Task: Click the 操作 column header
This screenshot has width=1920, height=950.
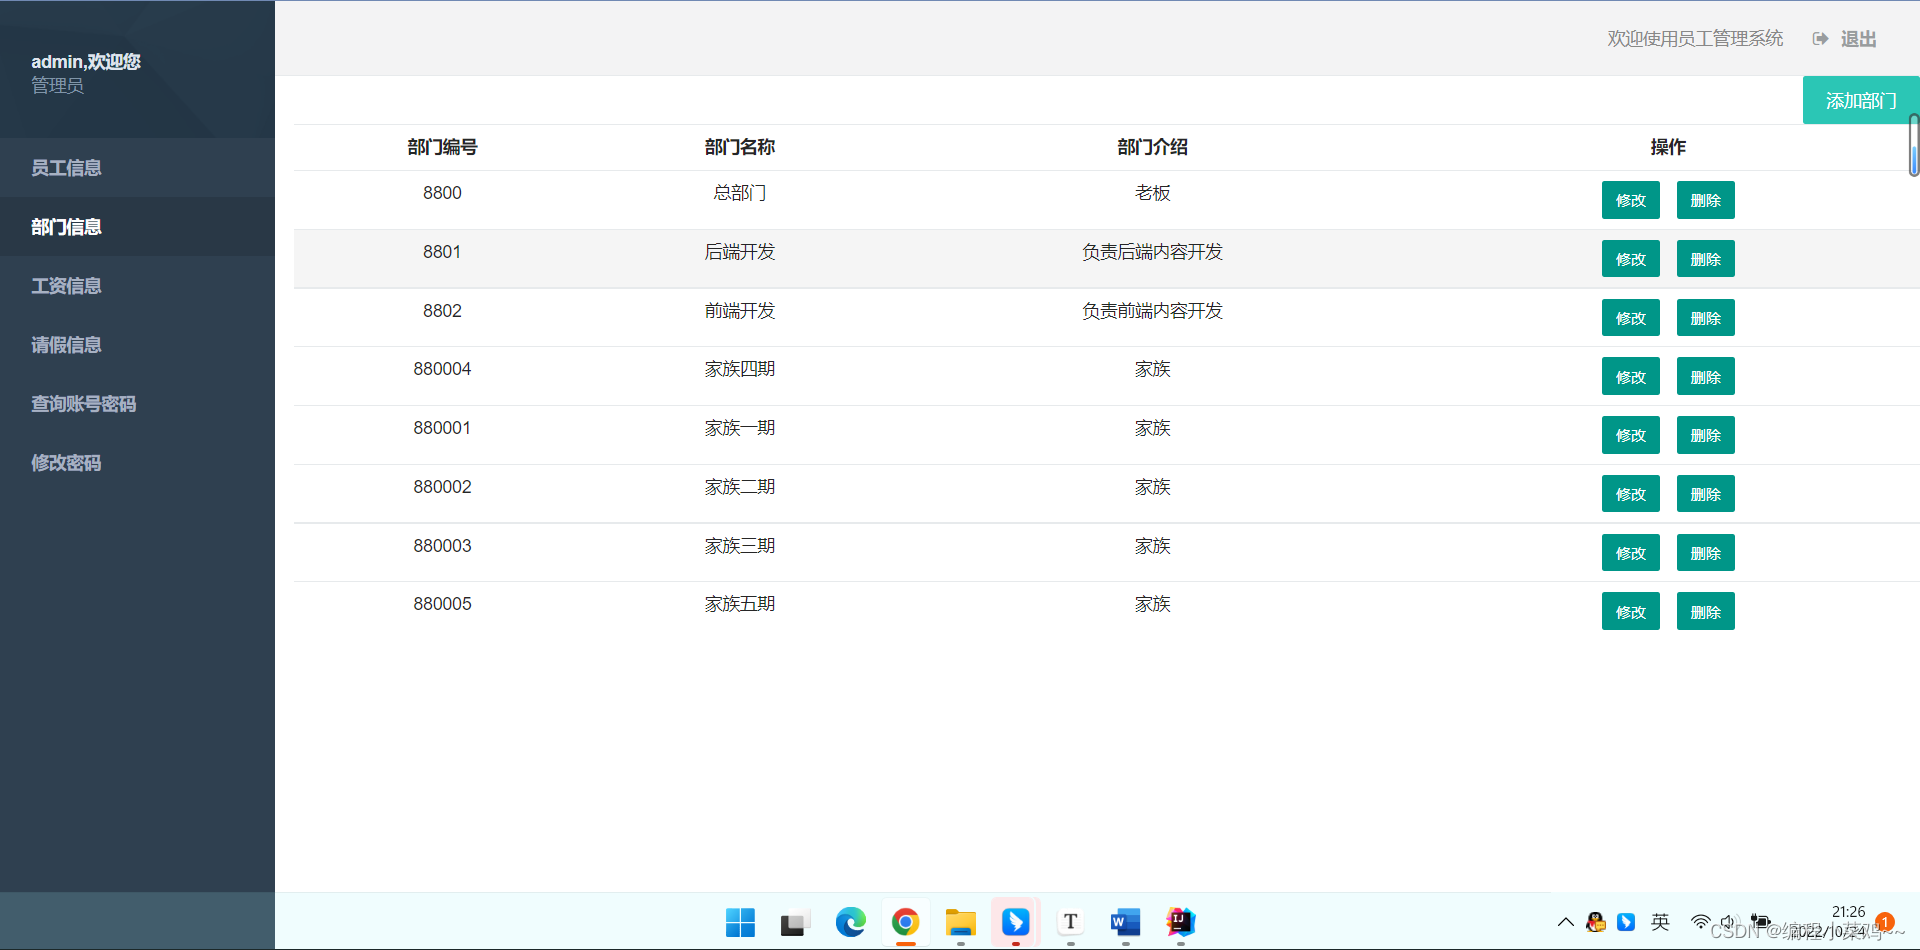Action: [1668, 147]
